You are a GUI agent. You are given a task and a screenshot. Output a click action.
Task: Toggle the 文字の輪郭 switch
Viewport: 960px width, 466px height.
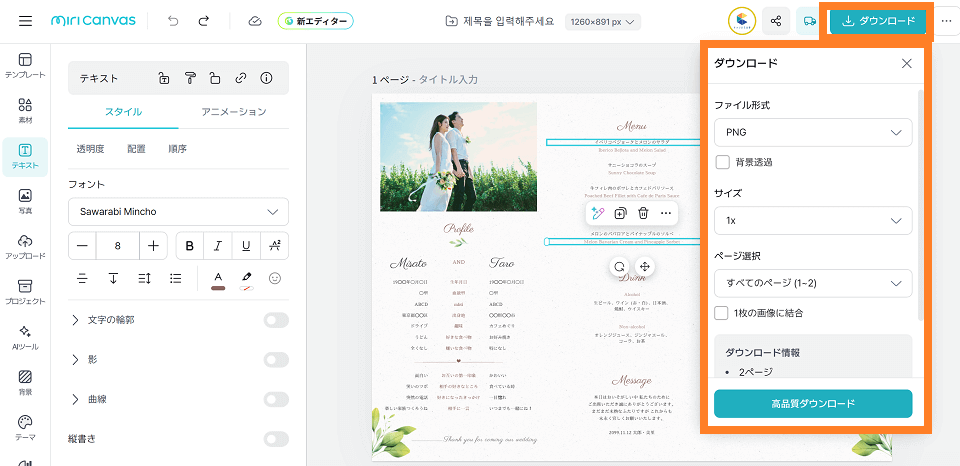pos(276,320)
